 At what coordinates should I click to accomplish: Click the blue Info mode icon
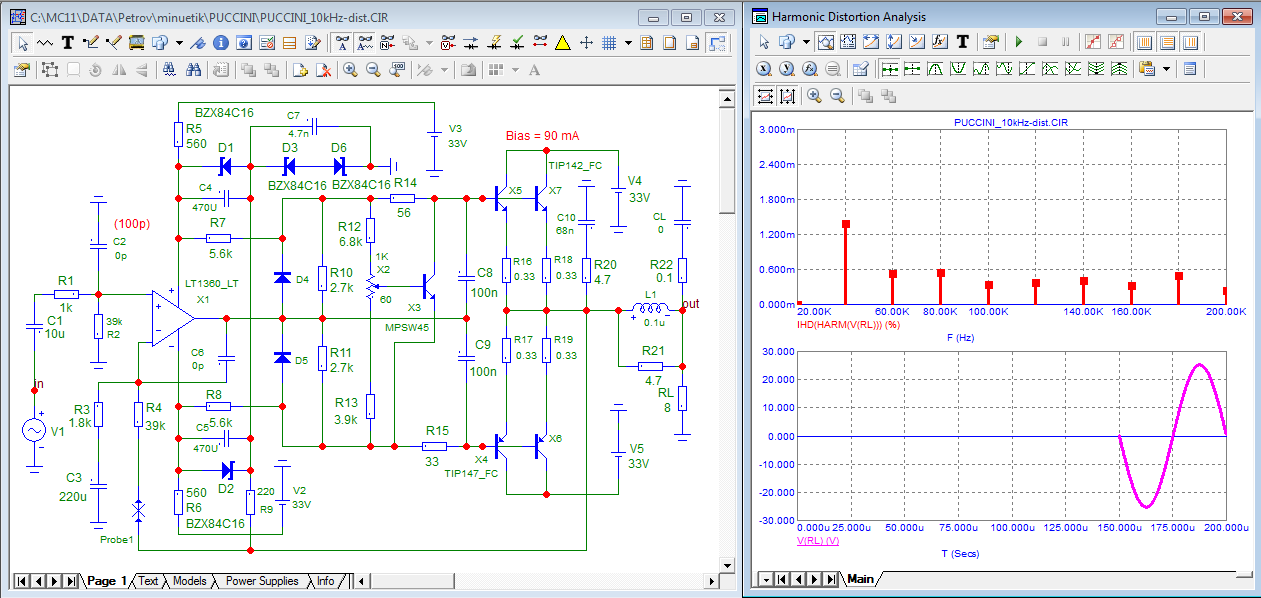click(x=220, y=43)
